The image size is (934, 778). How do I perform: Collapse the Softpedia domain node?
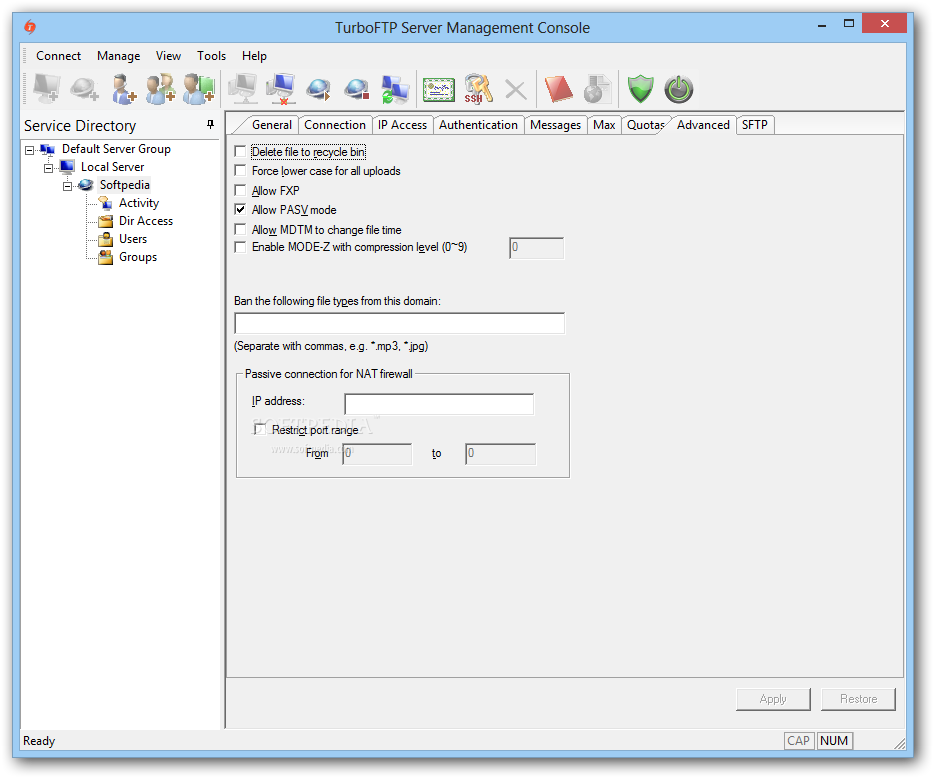coord(67,186)
